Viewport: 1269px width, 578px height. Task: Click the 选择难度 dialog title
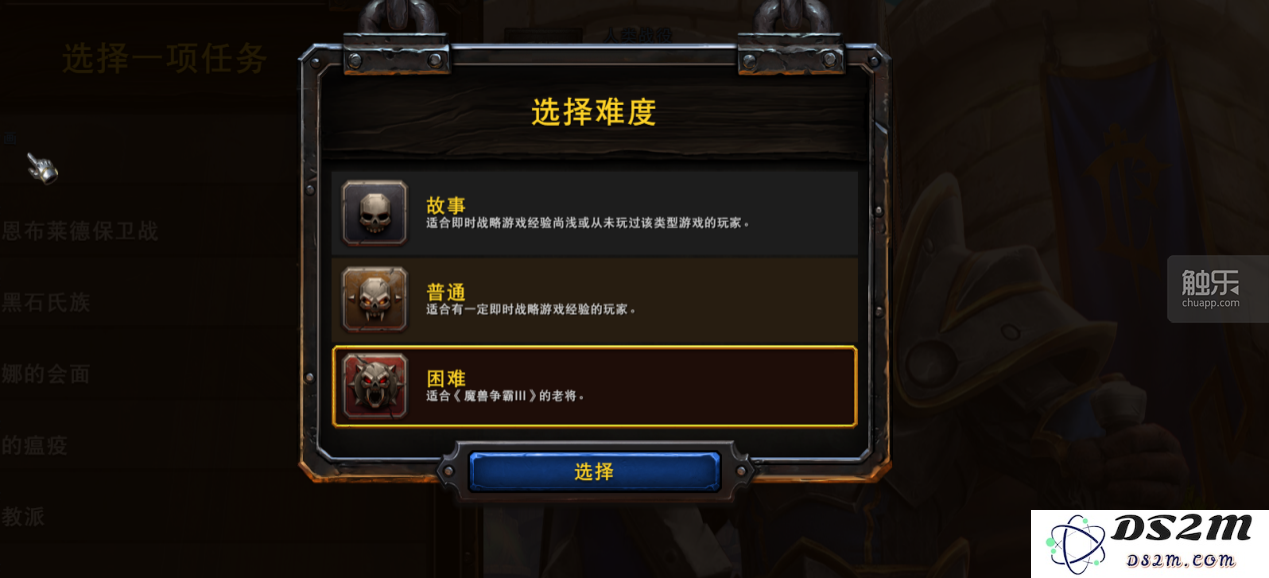pos(593,112)
